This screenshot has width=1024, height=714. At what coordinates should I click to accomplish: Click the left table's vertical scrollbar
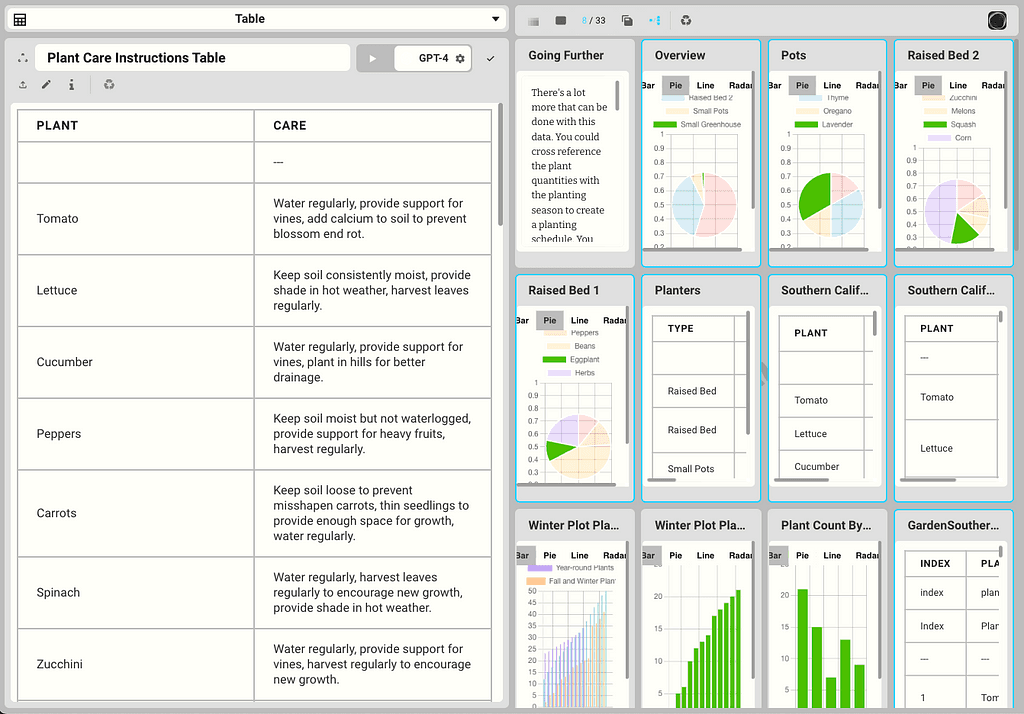coord(501,164)
